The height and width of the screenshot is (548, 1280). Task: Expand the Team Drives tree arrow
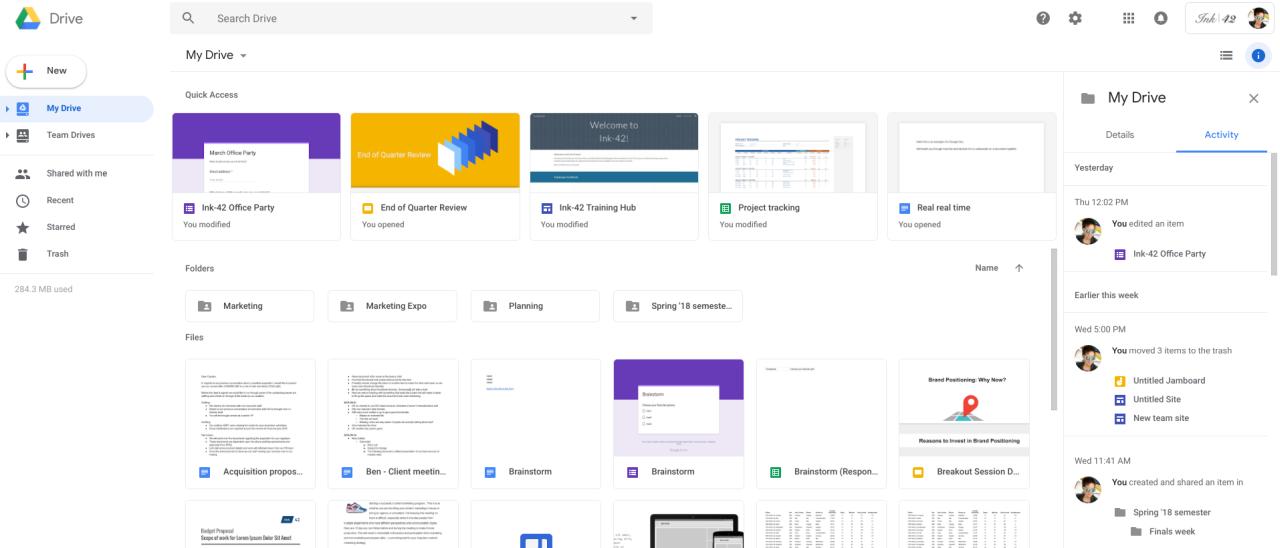coord(8,135)
